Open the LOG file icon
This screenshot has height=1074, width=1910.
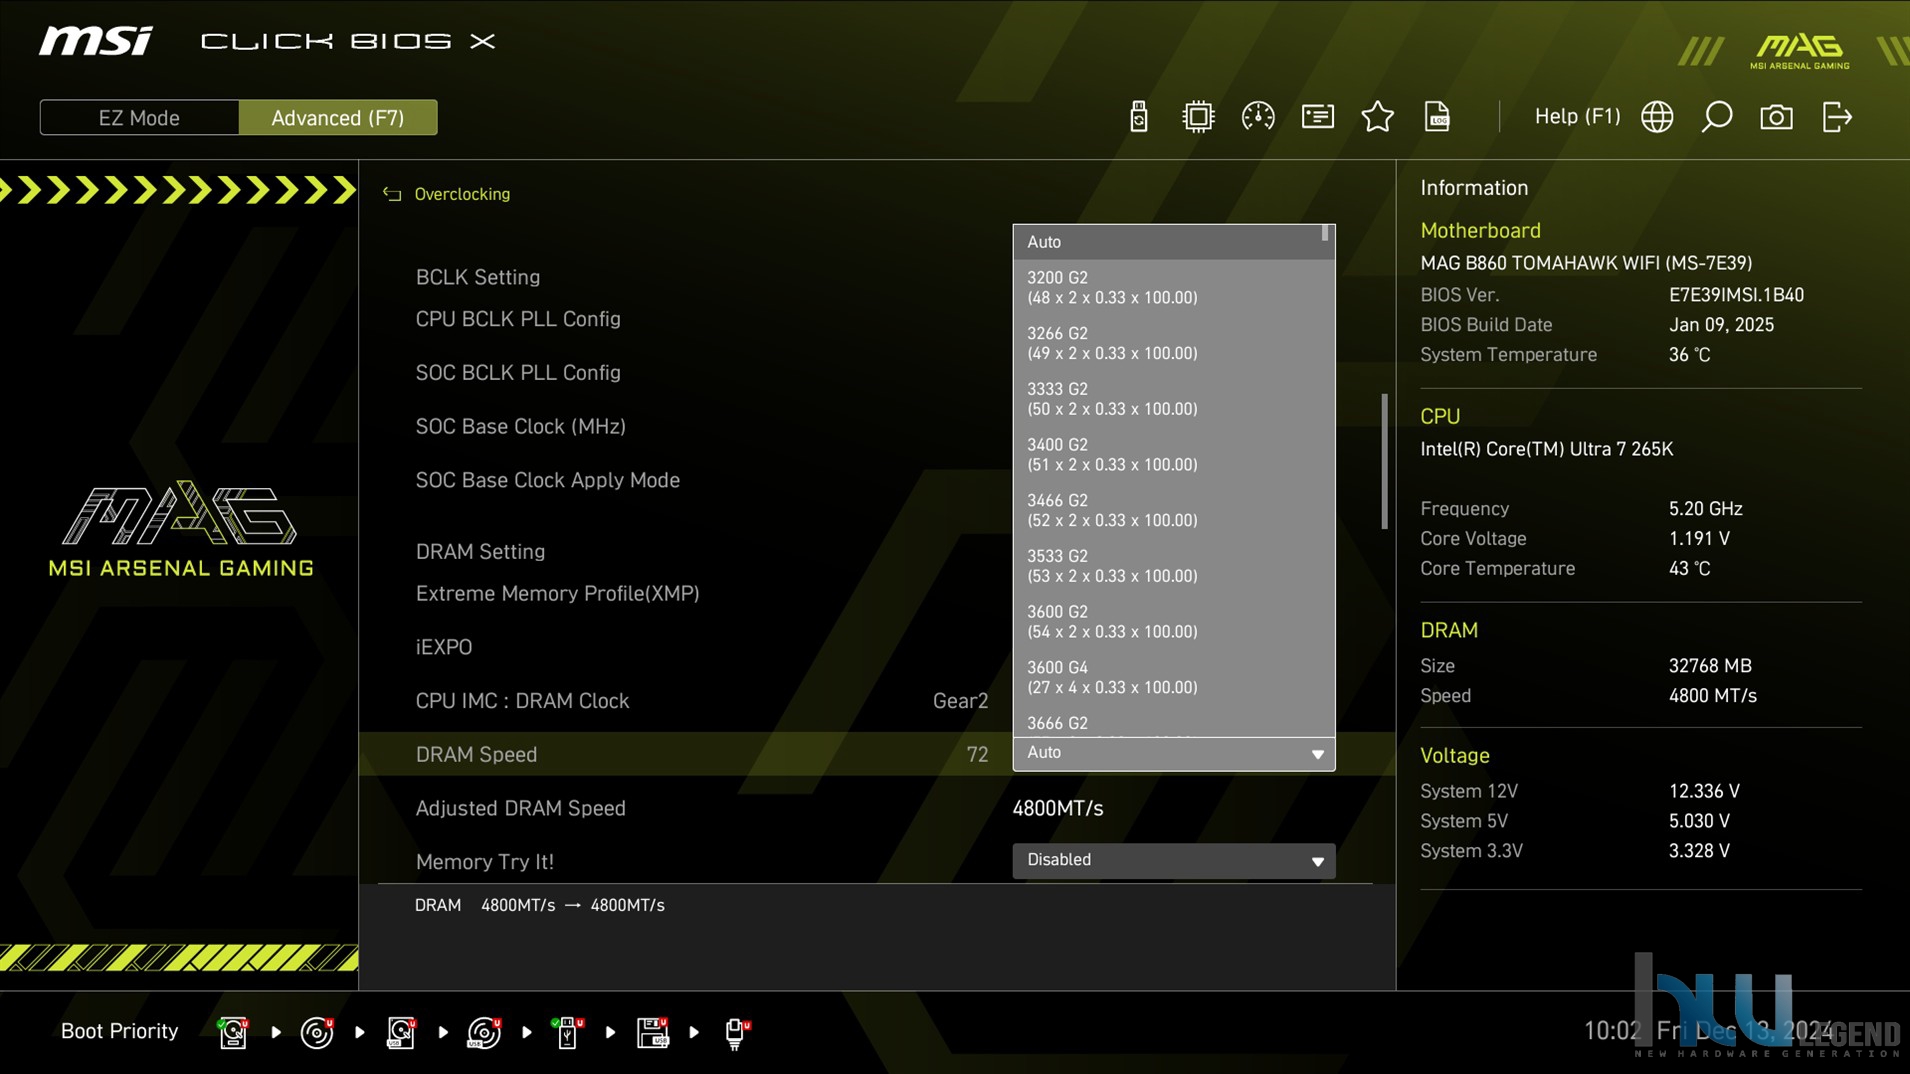point(1437,117)
